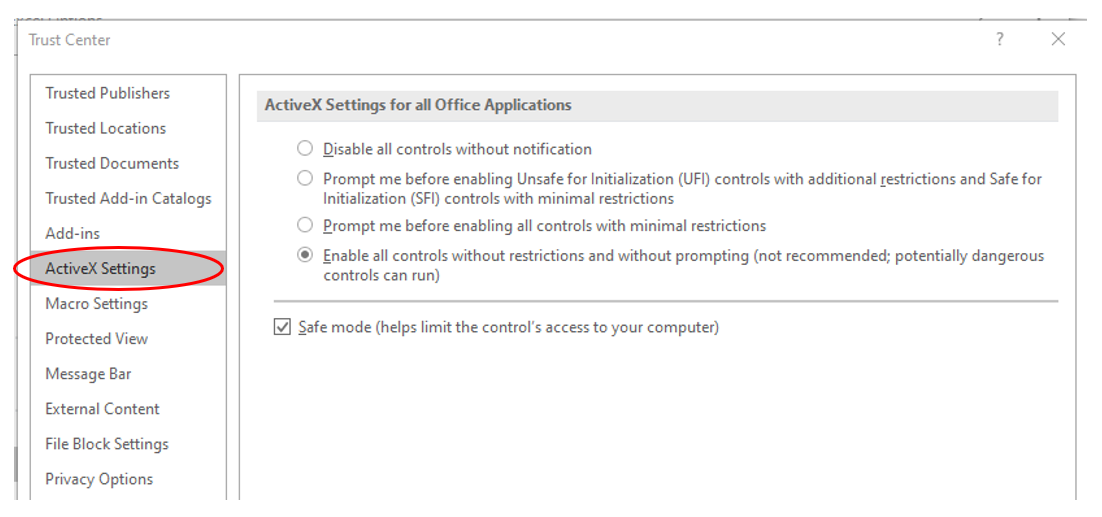The width and height of the screenshot is (1102, 517).
Task: Open External Content settings
Action: pyautogui.click(x=103, y=408)
